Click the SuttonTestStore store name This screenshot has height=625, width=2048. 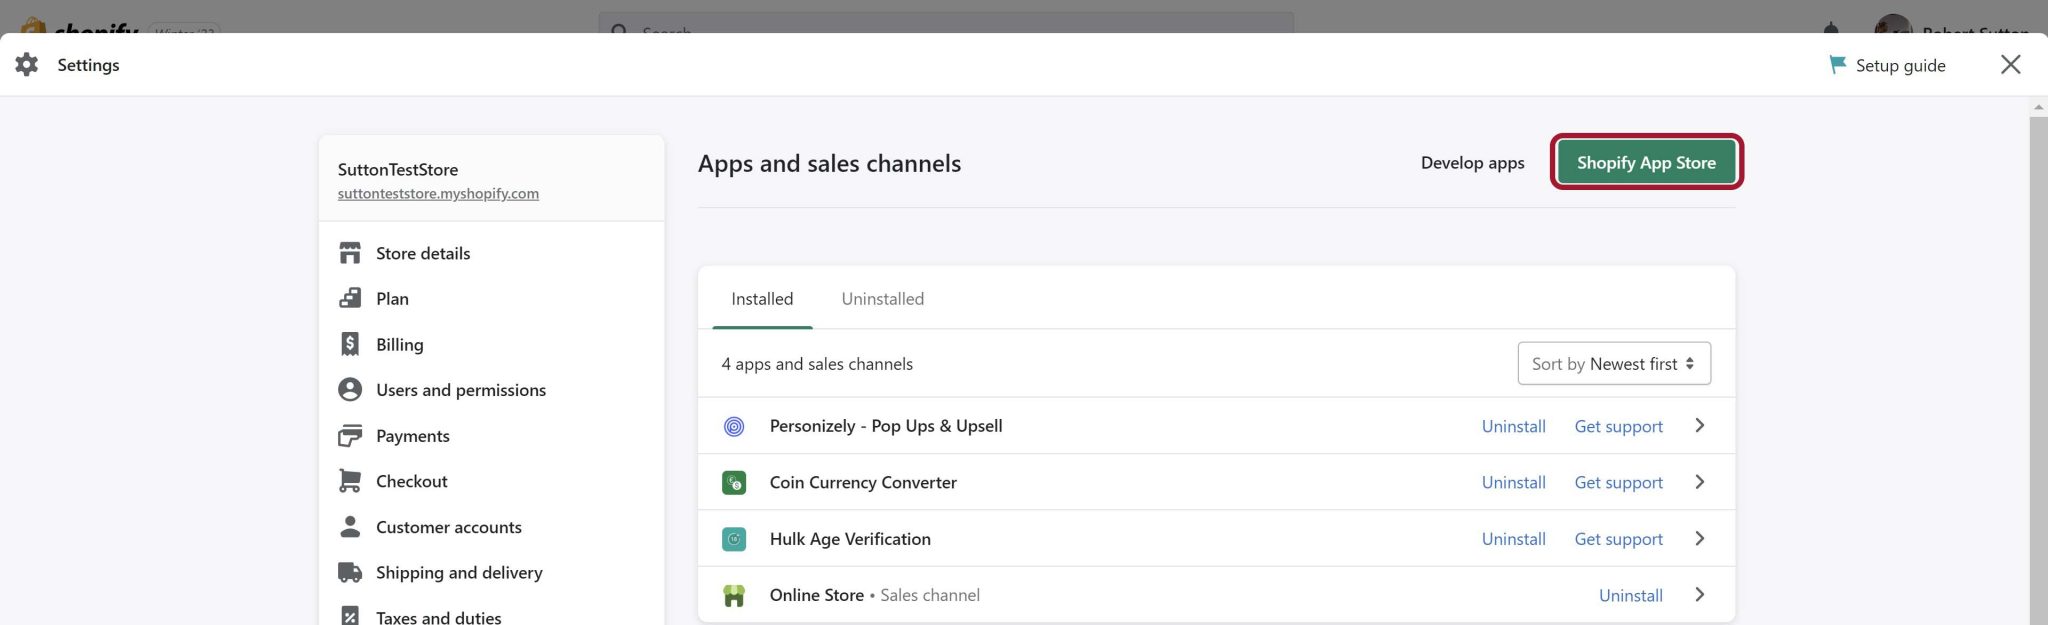398,170
